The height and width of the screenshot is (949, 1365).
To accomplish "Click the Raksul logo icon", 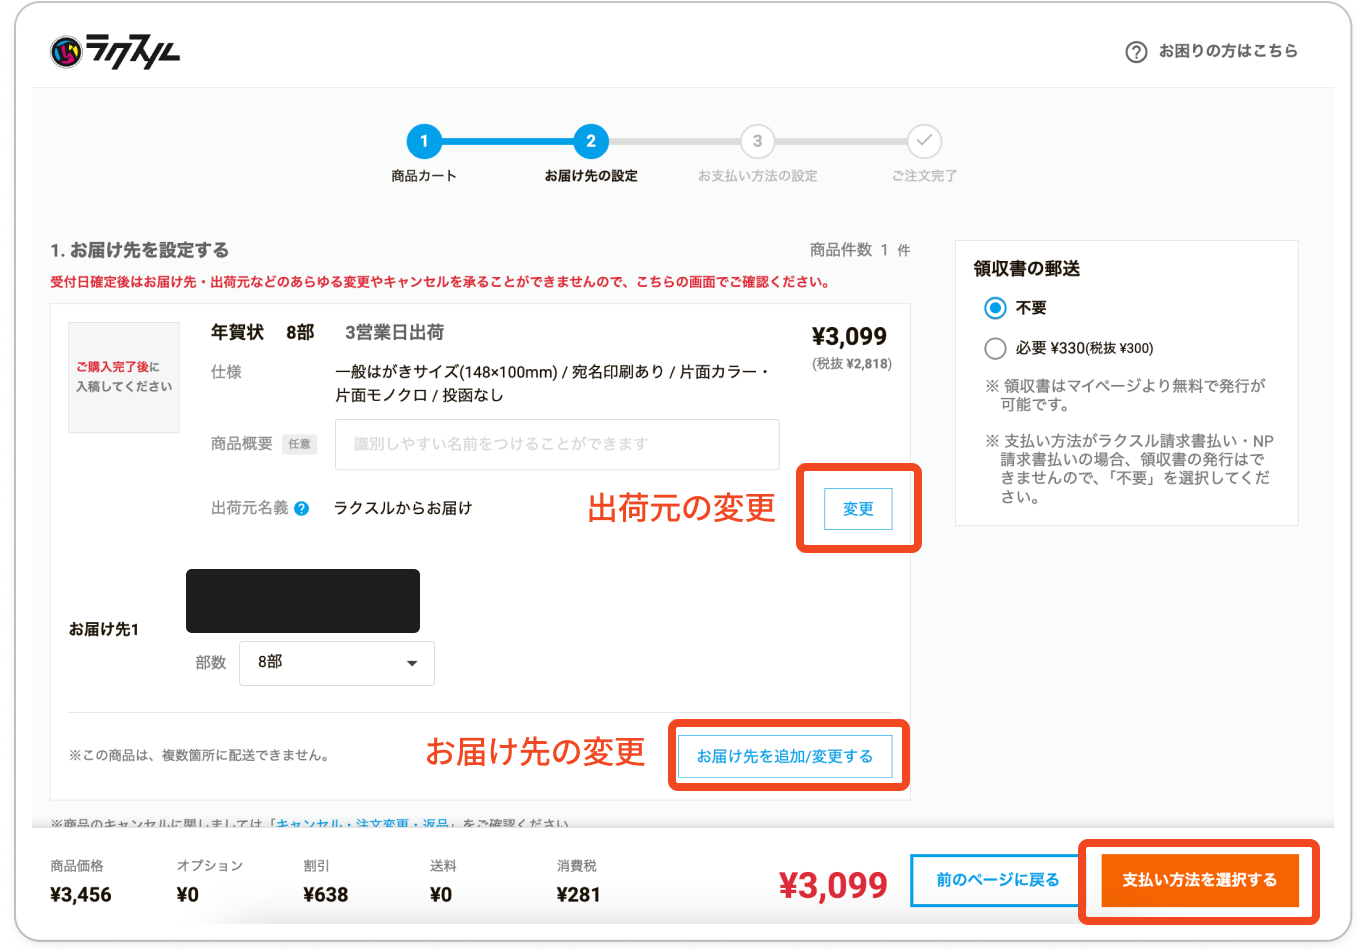I will click(66, 51).
